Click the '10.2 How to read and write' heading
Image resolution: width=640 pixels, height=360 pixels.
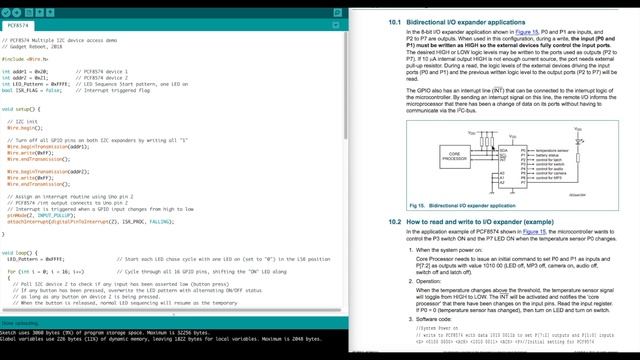471,222
